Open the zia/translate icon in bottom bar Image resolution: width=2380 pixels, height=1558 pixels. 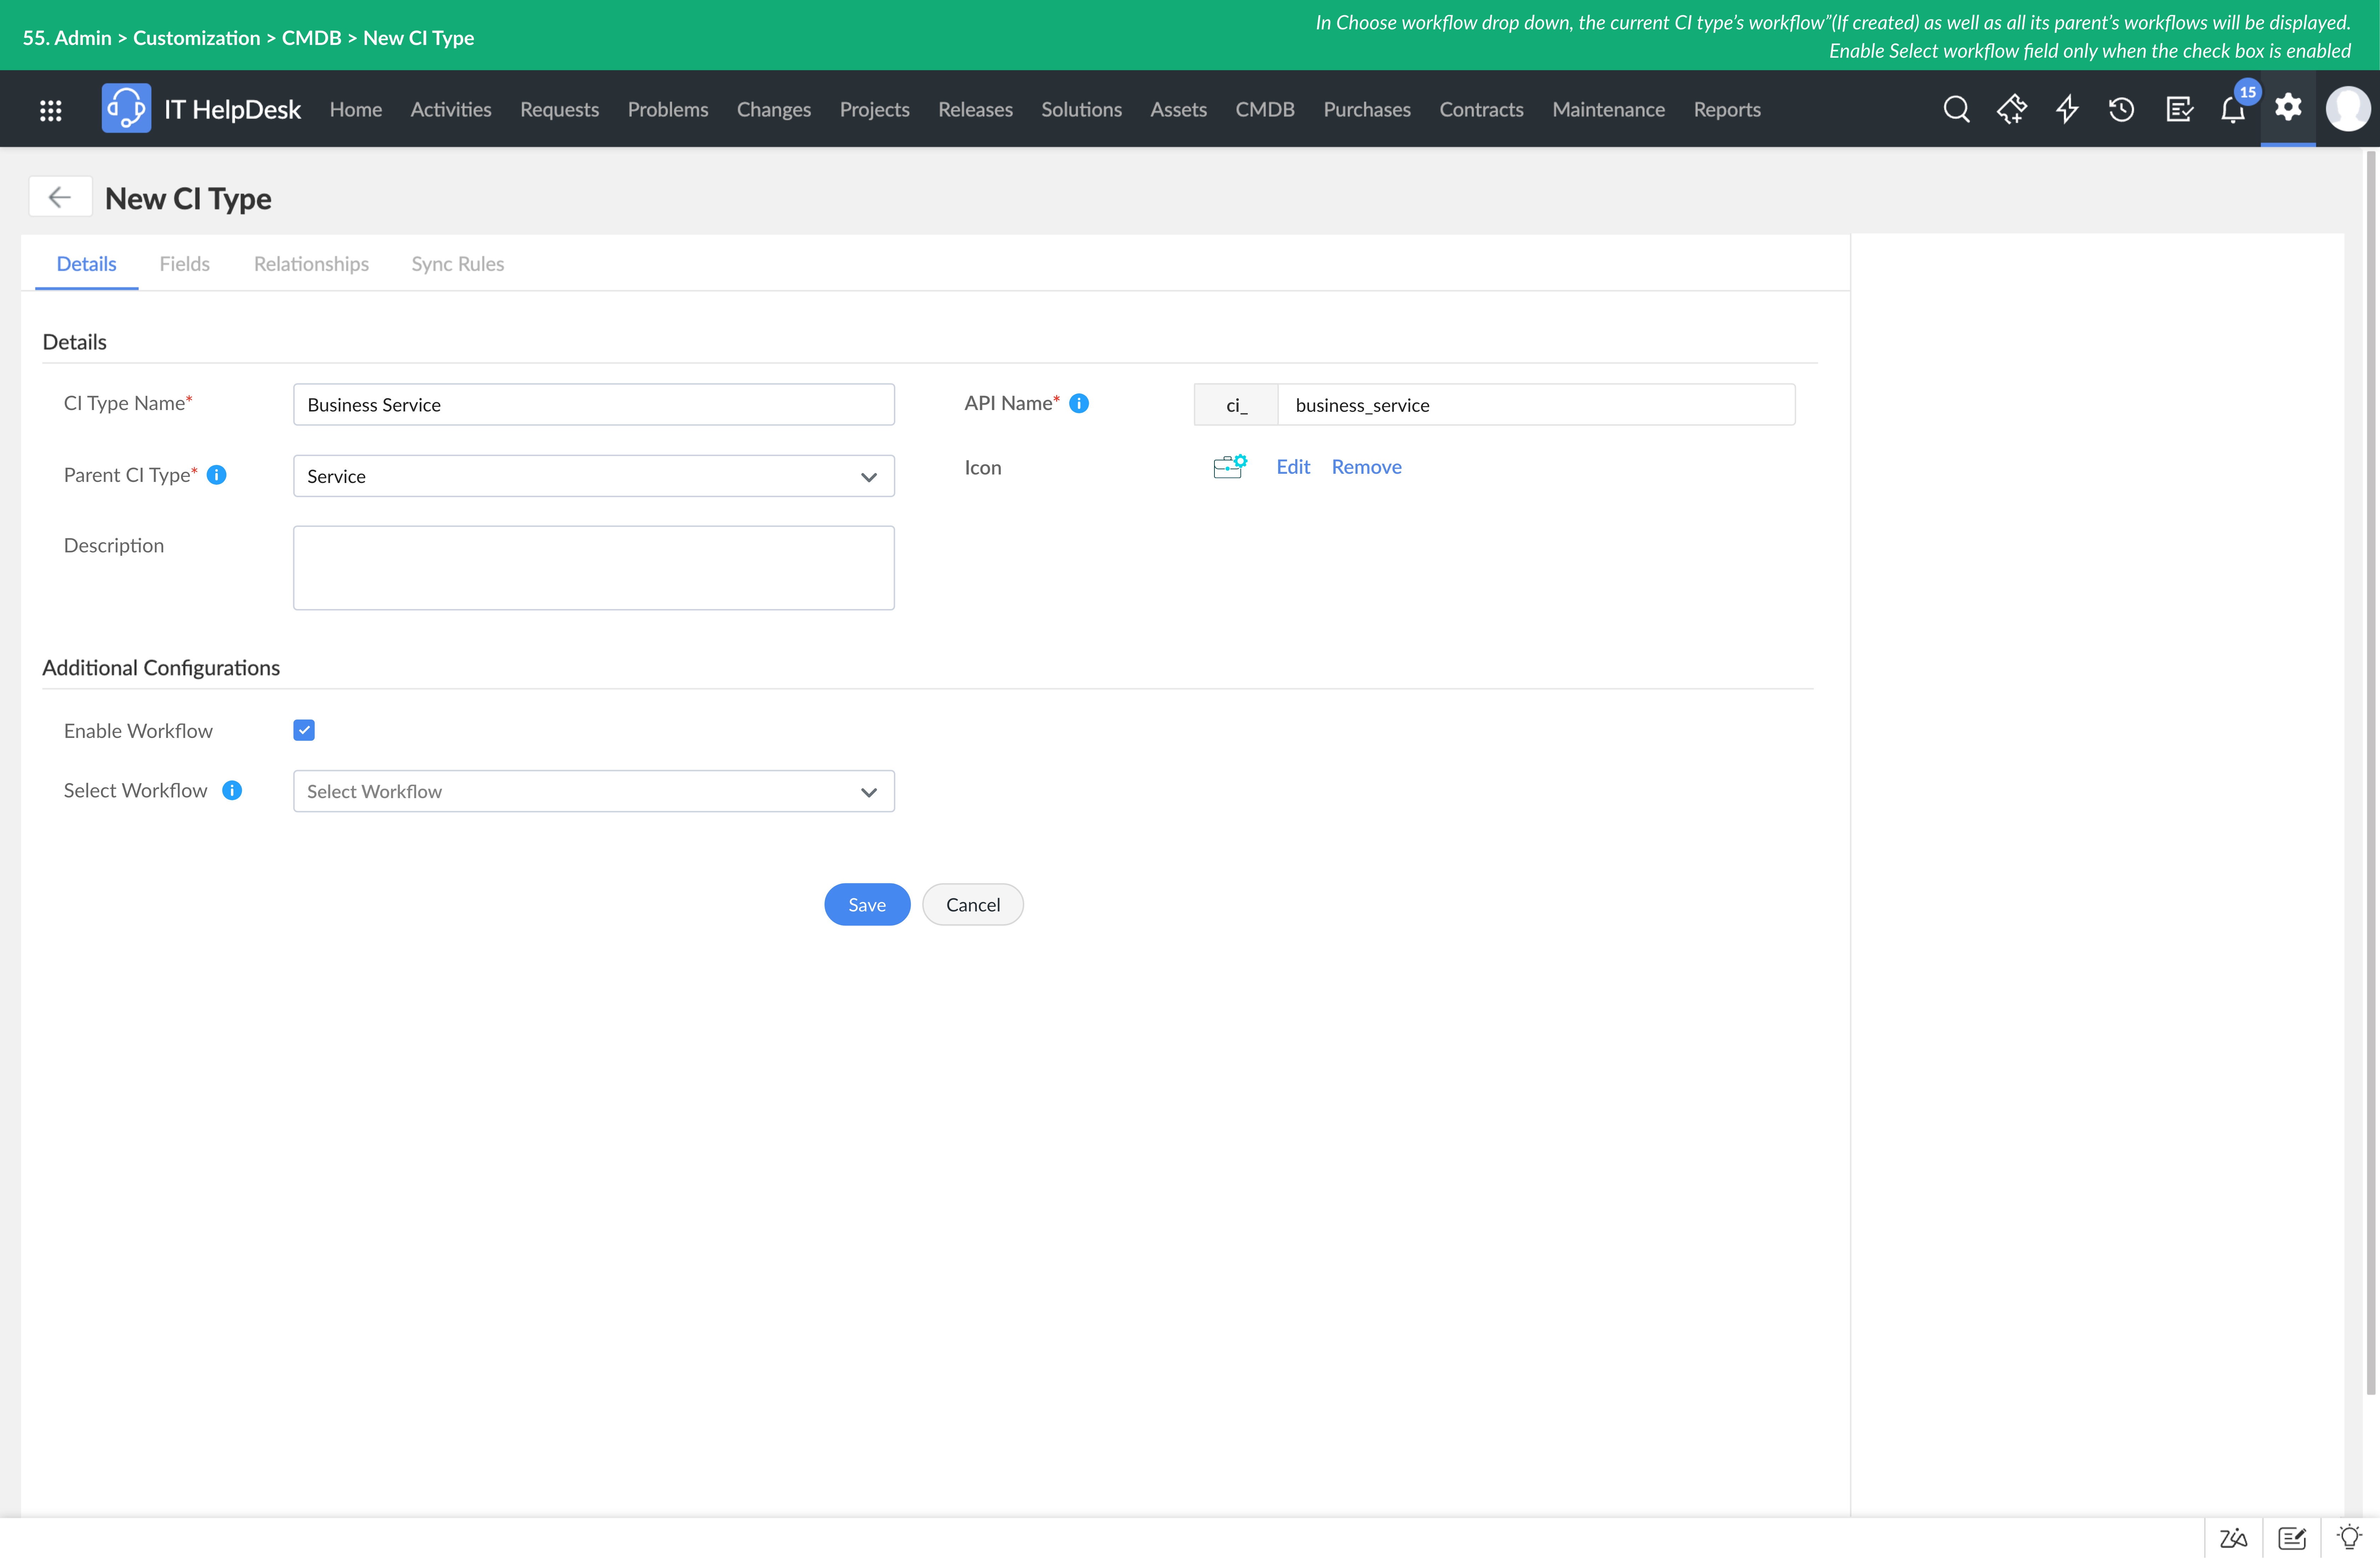click(2233, 1538)
